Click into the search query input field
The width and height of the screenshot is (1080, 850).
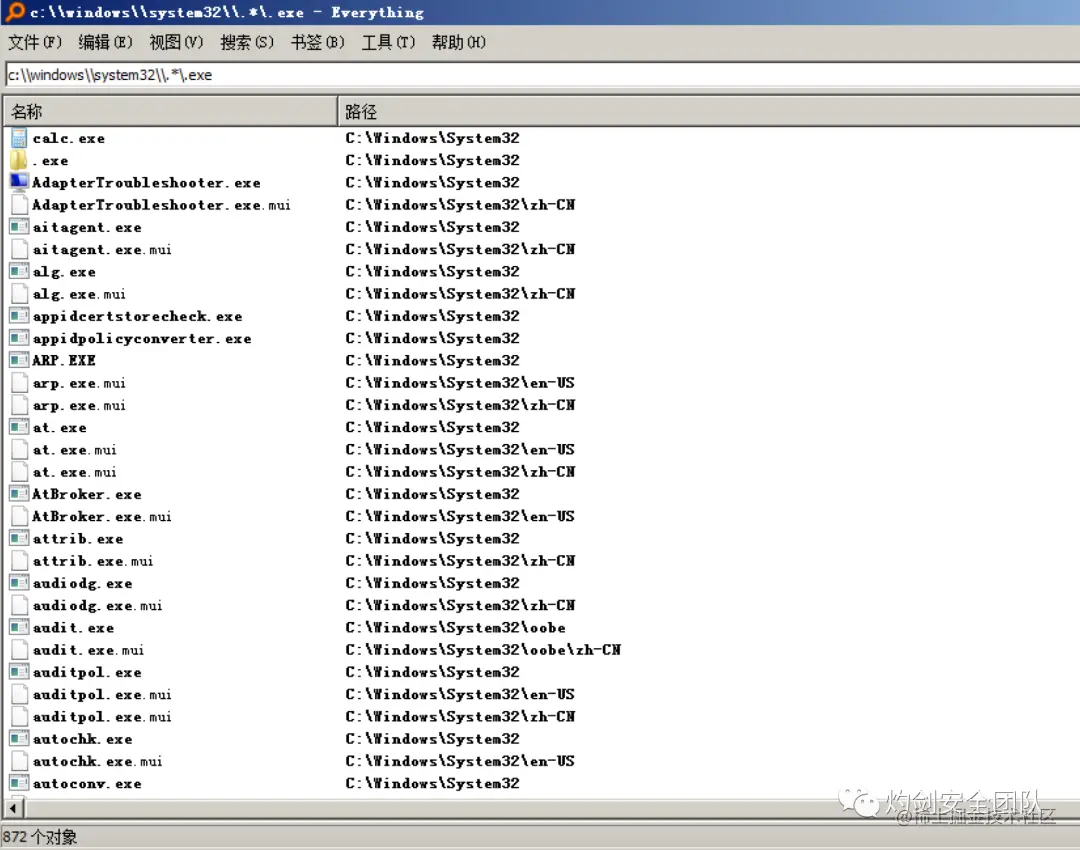coord(543,74)
